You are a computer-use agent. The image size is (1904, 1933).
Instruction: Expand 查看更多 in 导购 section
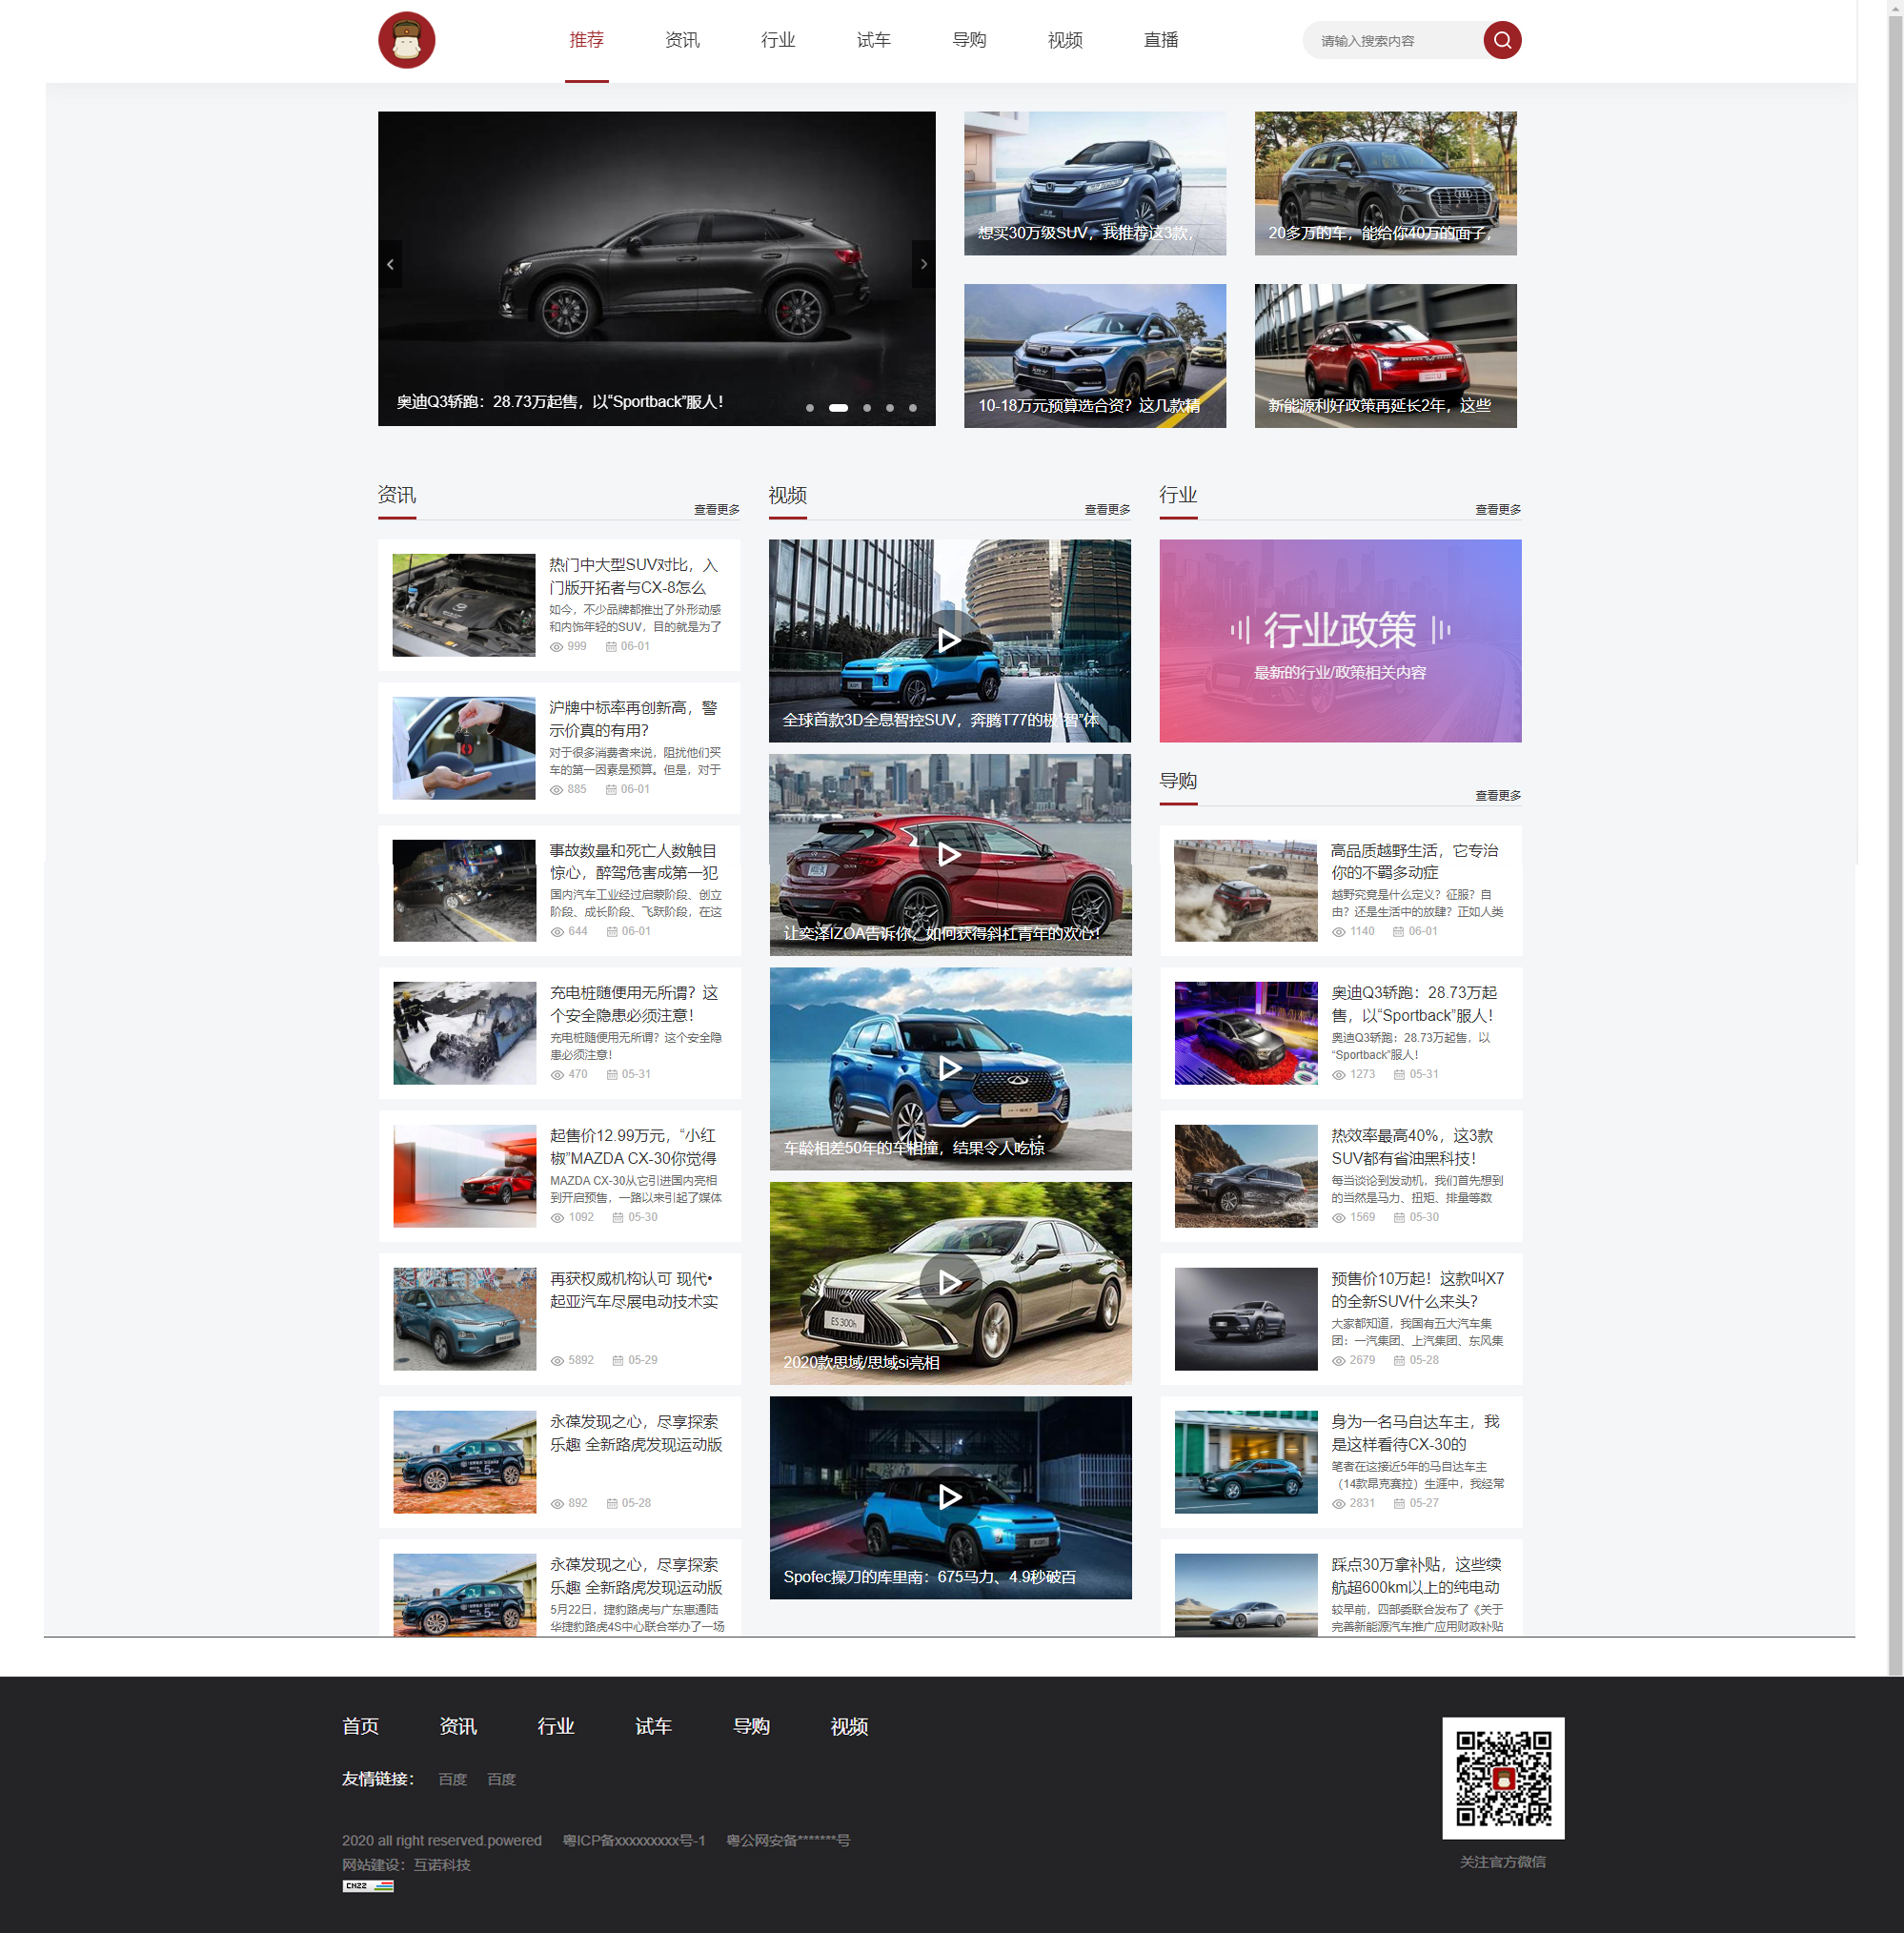pyautogui.click(x=1497, y=796)
